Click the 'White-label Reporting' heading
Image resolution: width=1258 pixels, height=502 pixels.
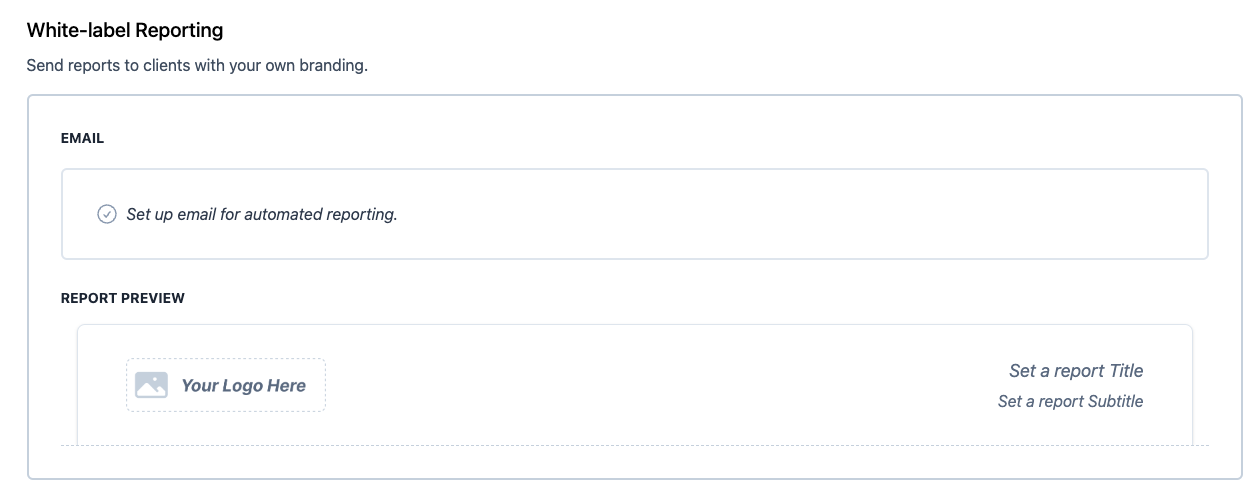pos(125,30)
